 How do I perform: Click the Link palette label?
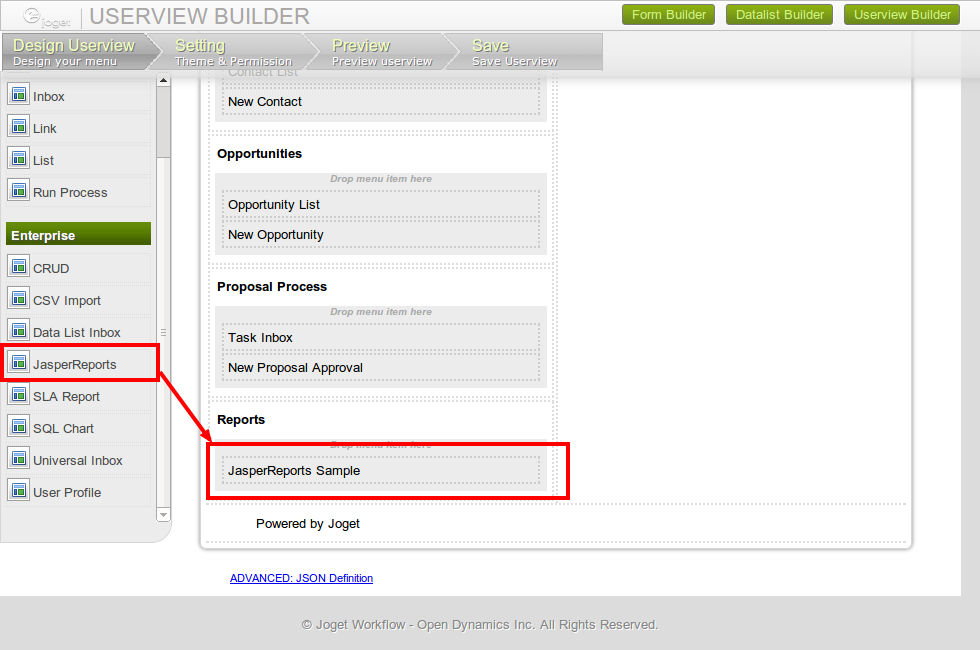(x=44, y=128)
